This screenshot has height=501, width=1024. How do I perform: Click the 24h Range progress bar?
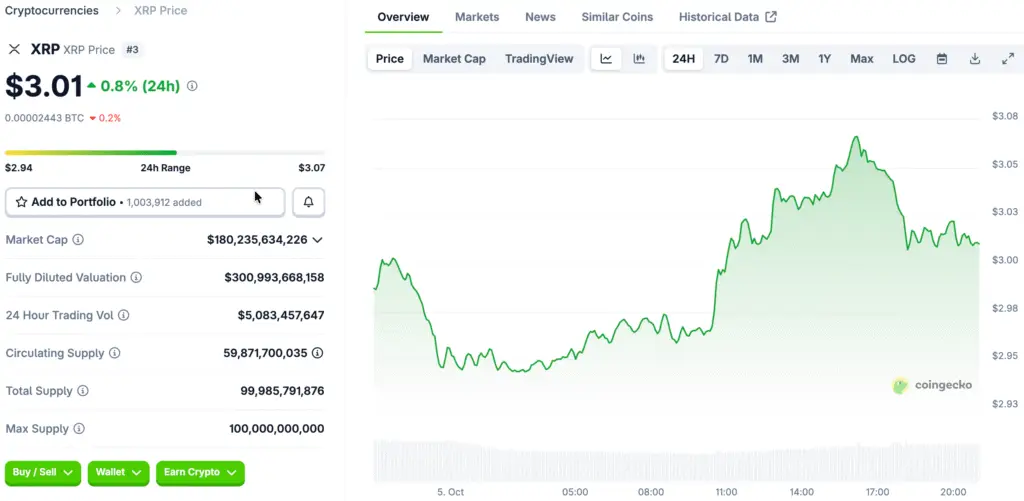(164, 153)
